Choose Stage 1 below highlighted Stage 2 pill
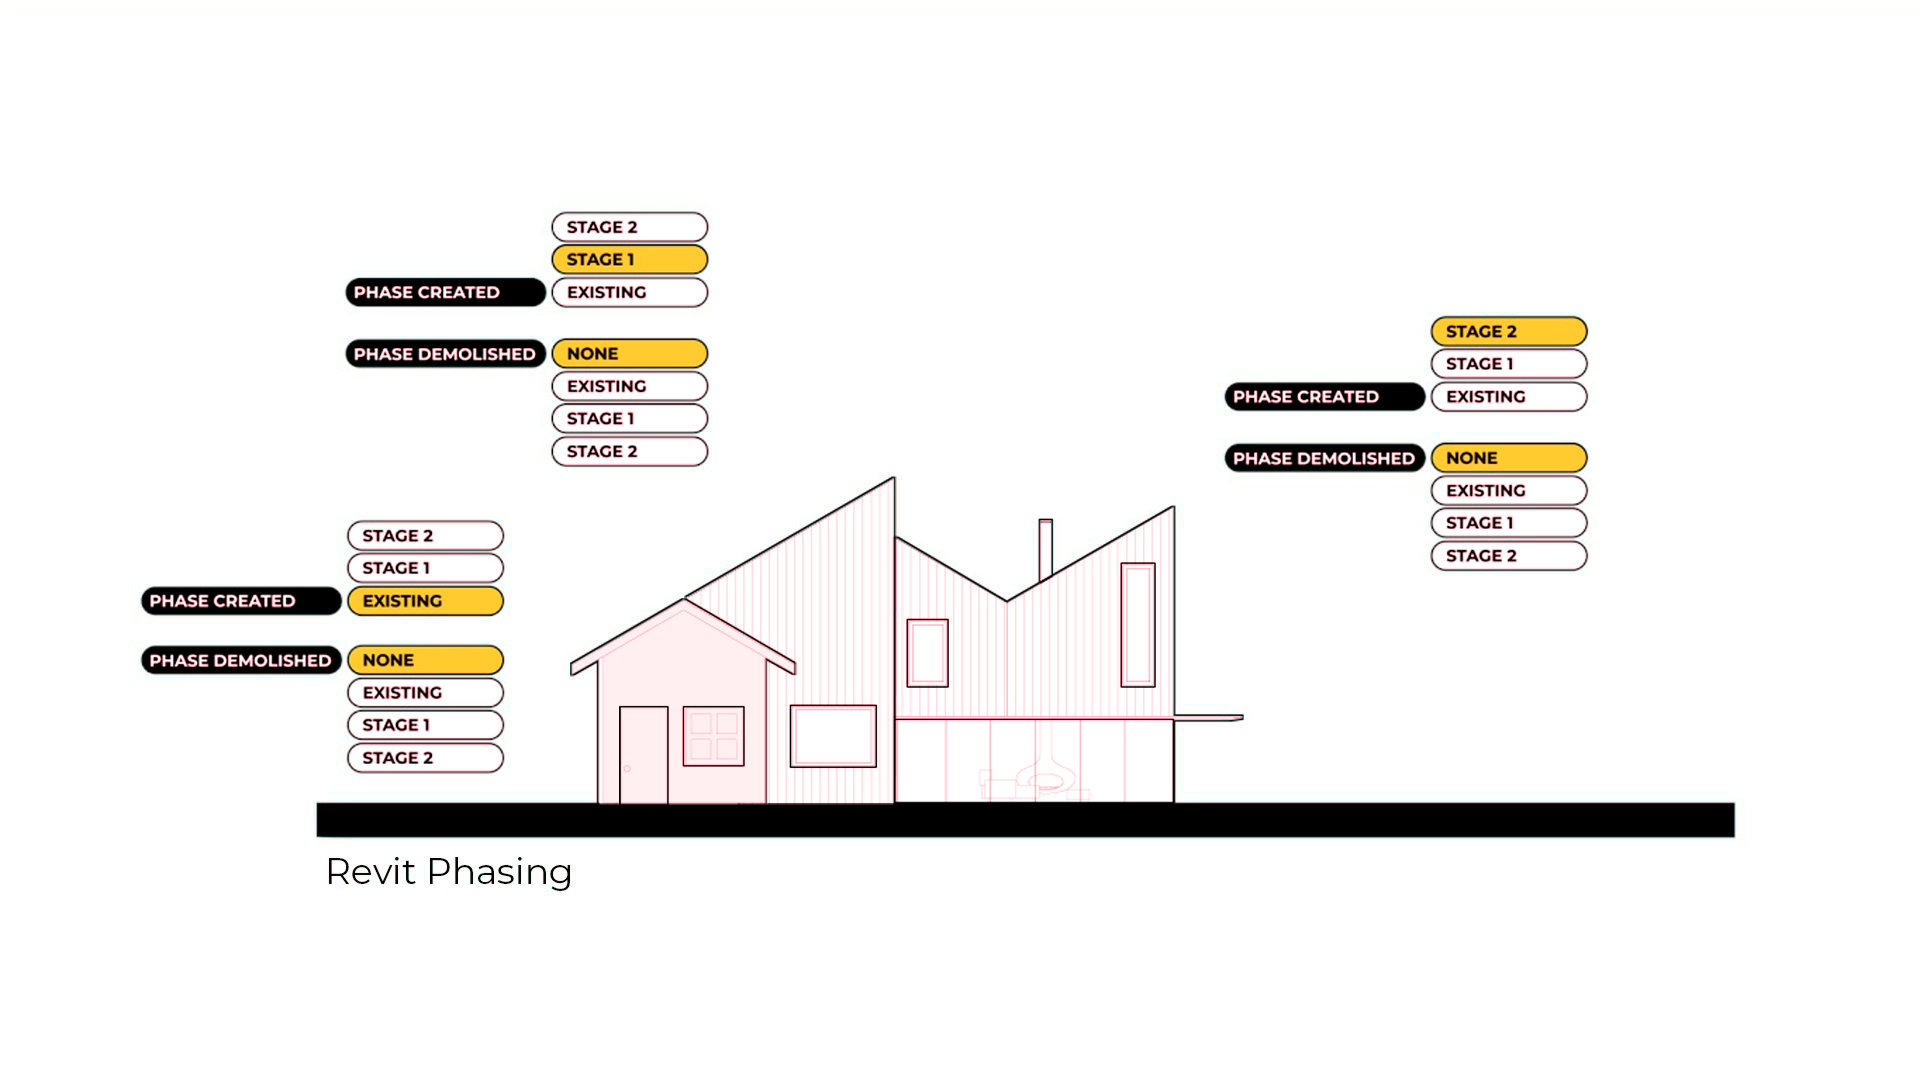This screenshot has width=1920, height=1080. coord(1509,364)
